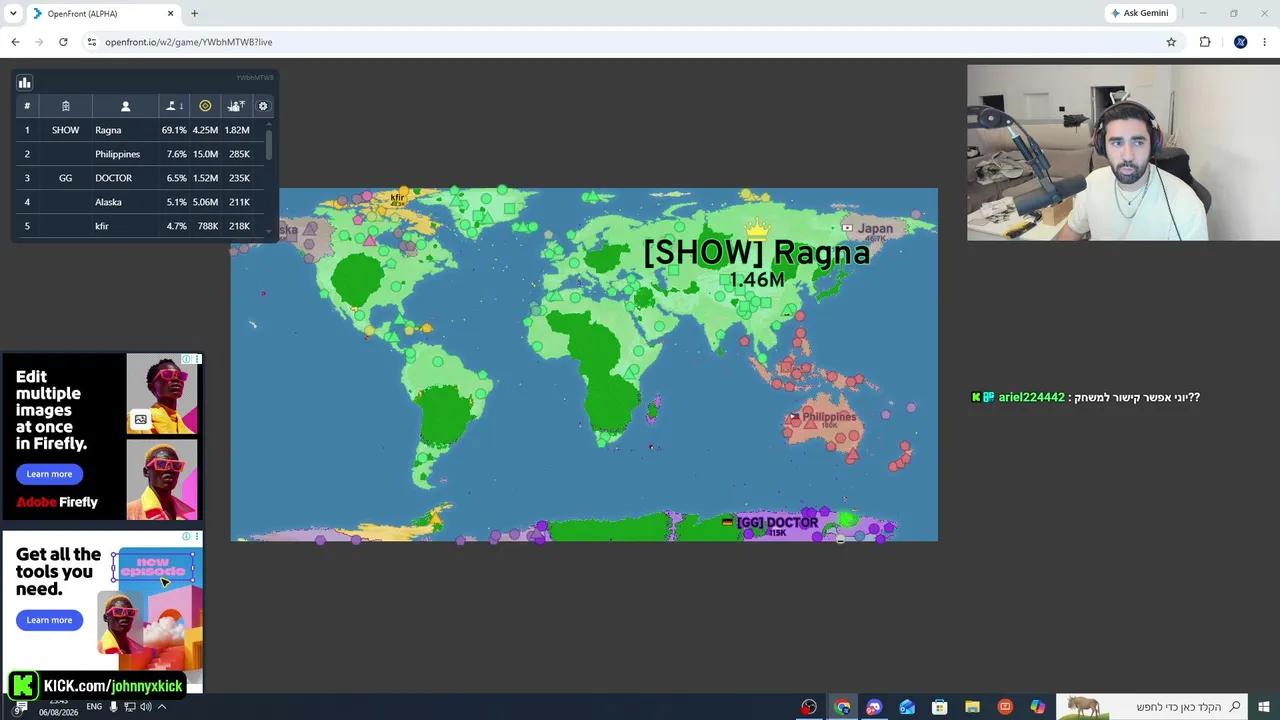Click the [SHOW] Ragna label on map
1280x720 pixels.
[x=756, y=252]
